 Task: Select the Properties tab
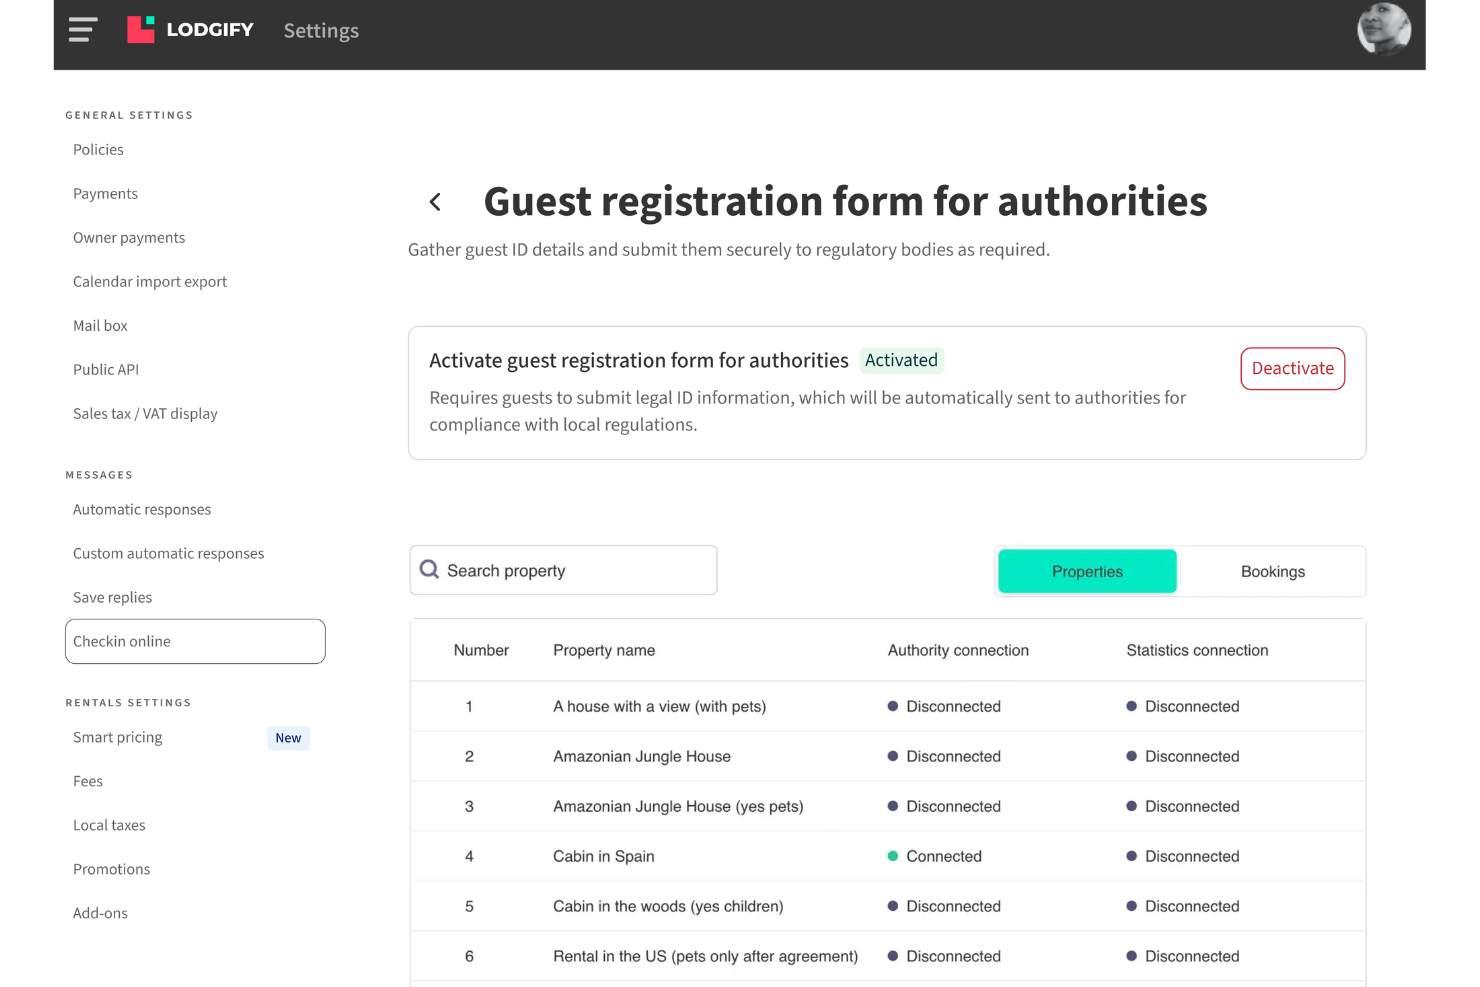click(x=1087, y=571)
